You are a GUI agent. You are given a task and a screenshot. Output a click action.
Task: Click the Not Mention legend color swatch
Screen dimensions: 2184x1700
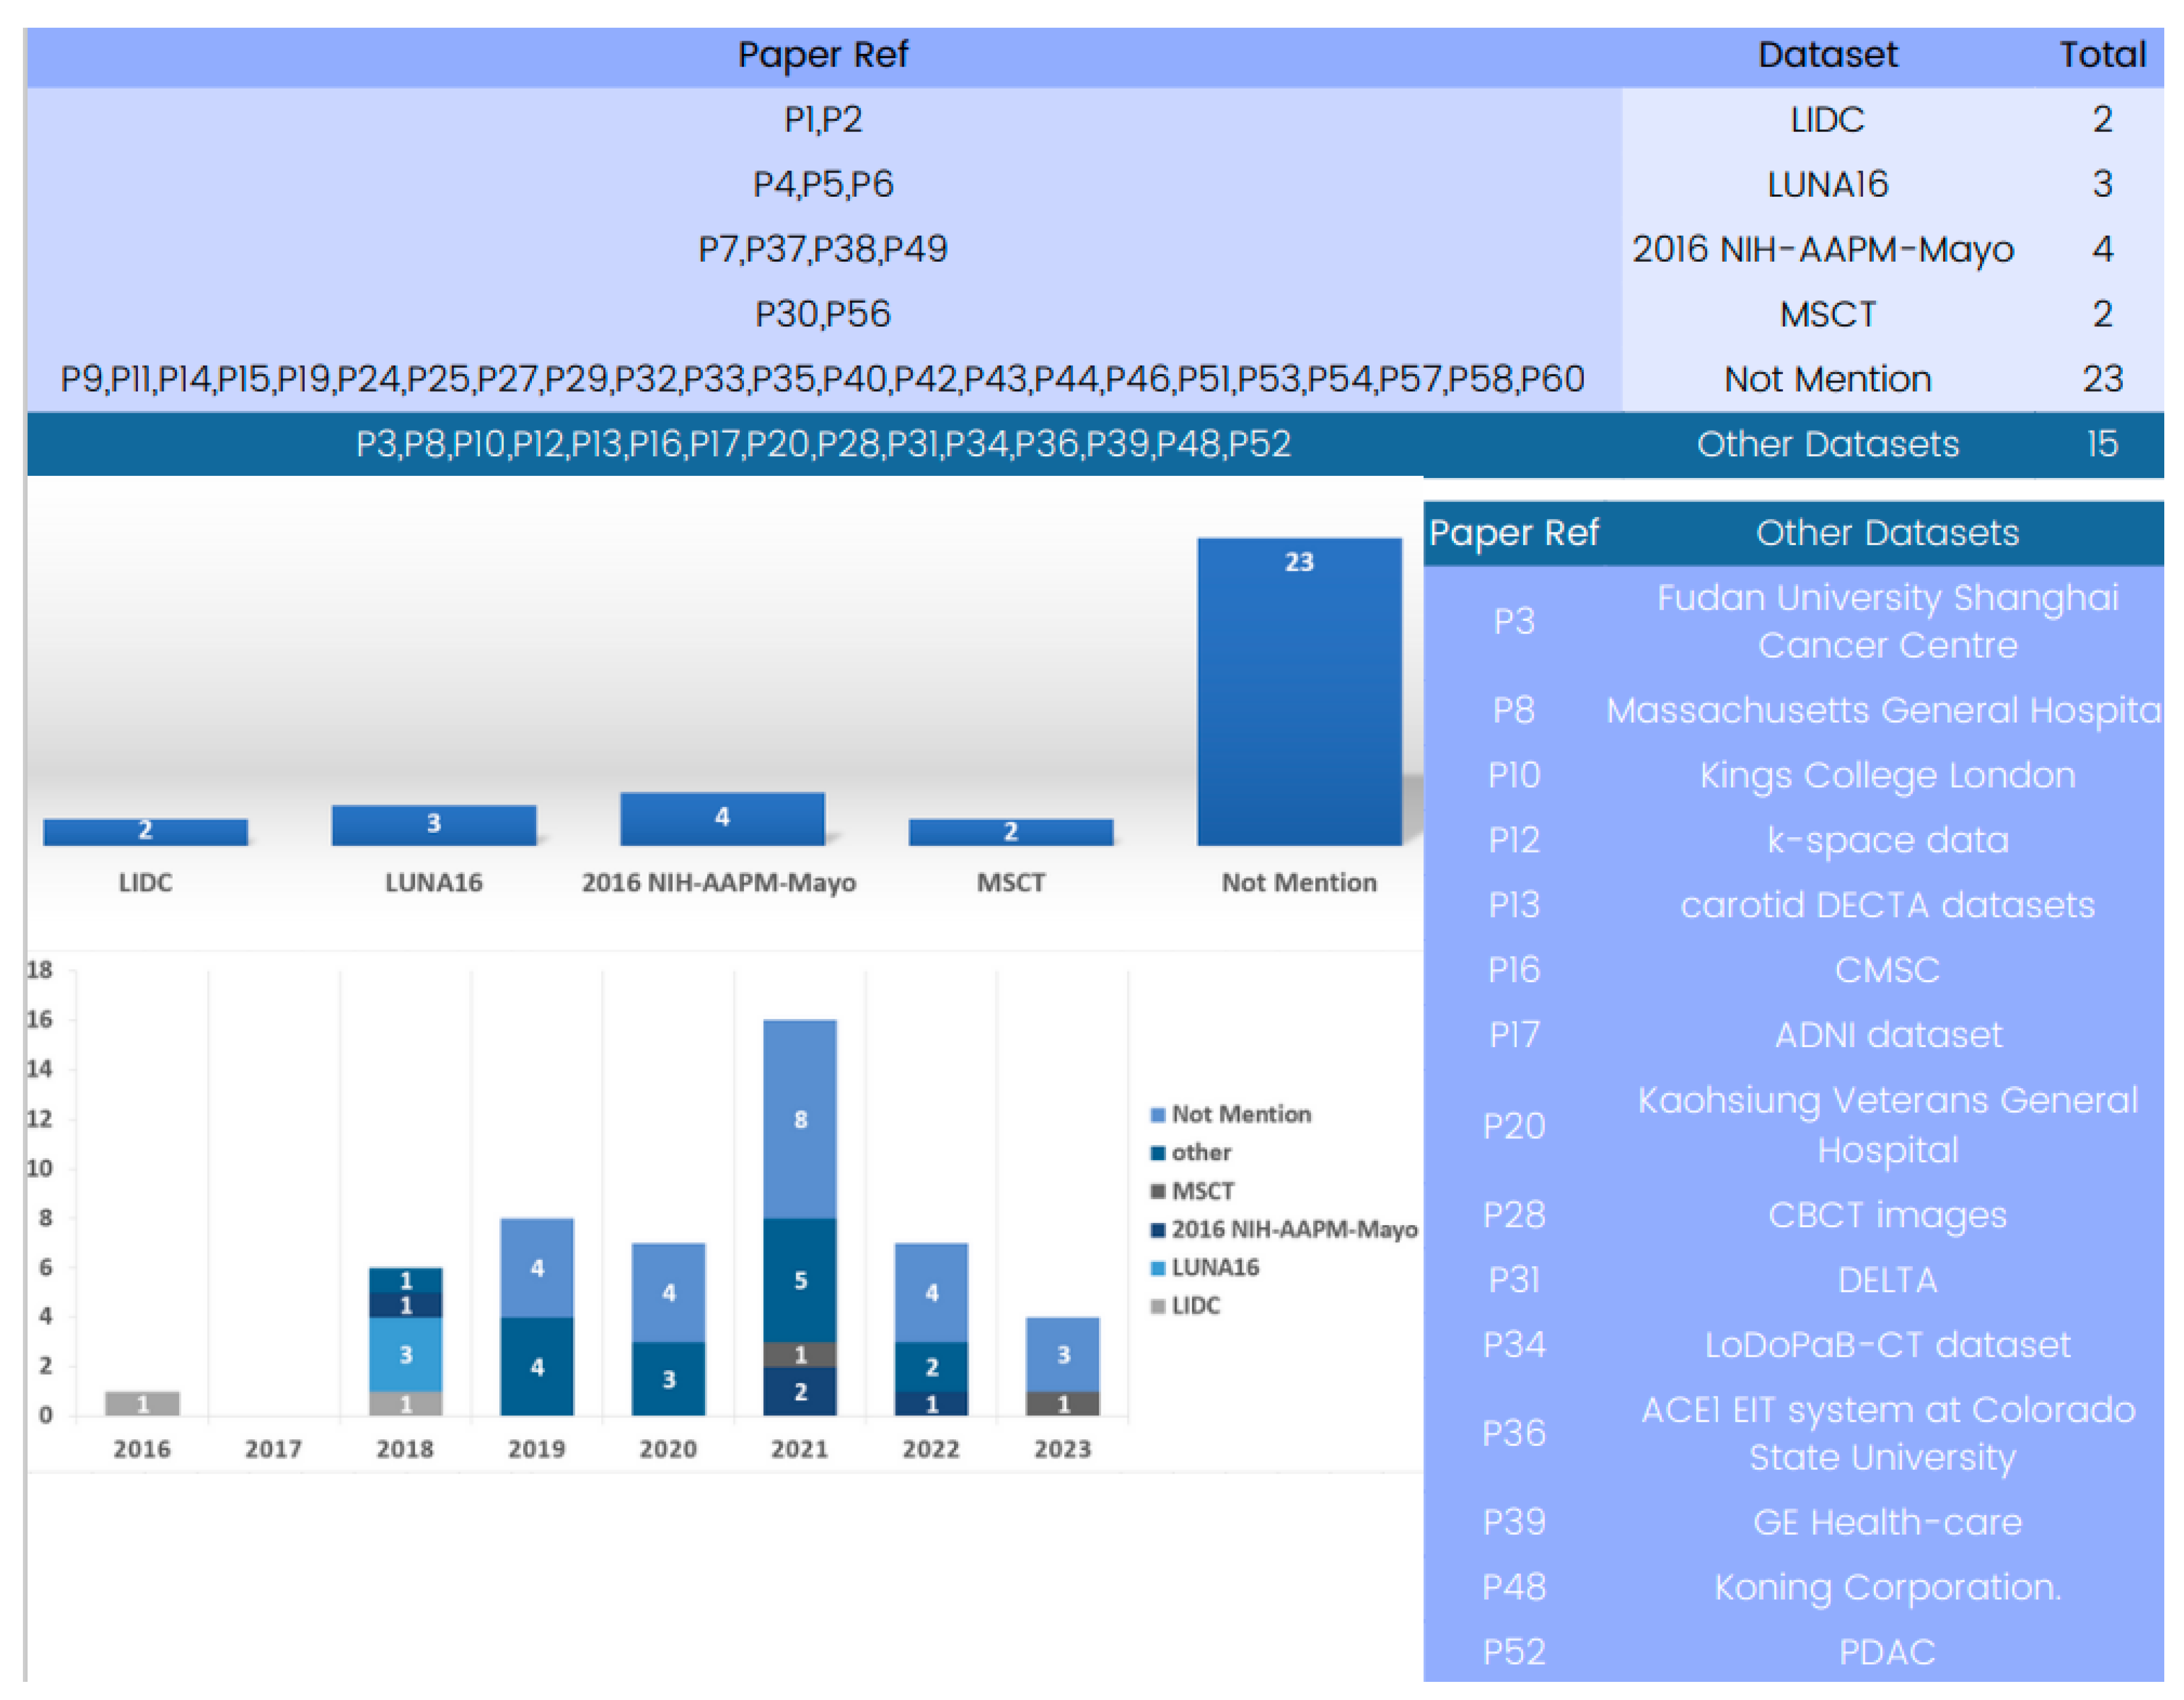coord(1158,1115)
